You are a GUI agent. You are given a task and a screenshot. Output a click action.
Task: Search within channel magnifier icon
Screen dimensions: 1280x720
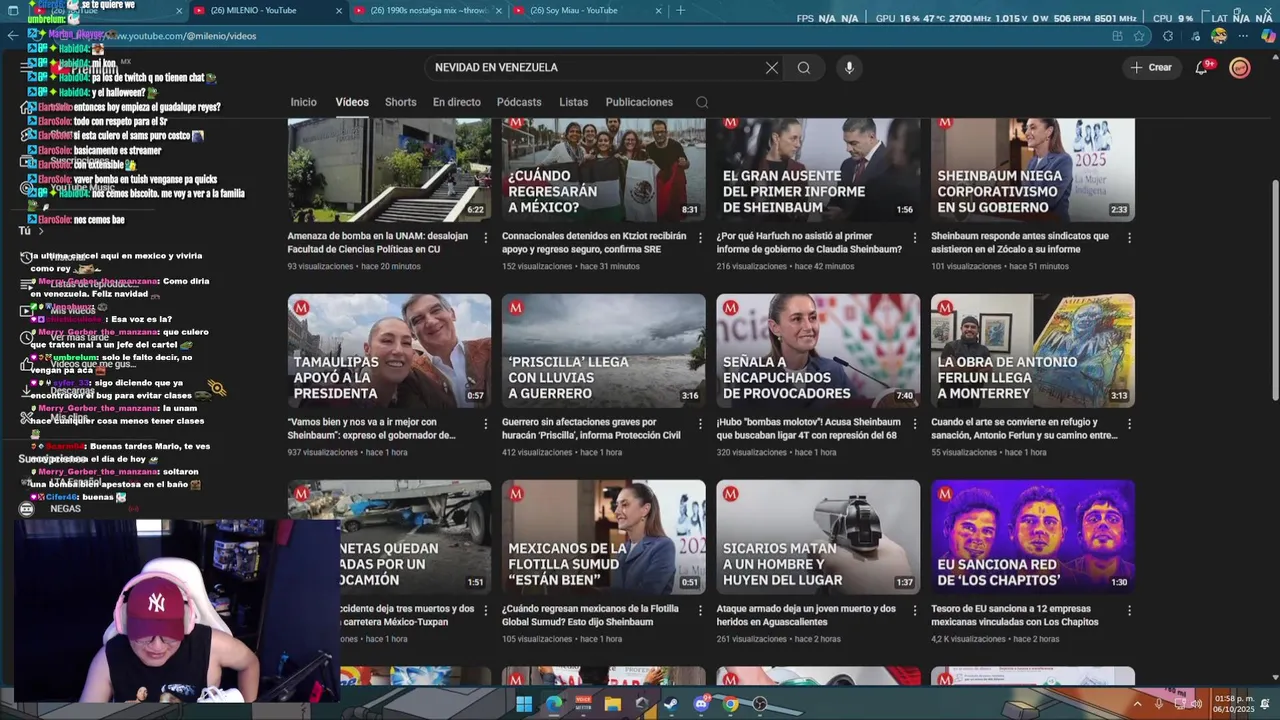tap(702, 102)
